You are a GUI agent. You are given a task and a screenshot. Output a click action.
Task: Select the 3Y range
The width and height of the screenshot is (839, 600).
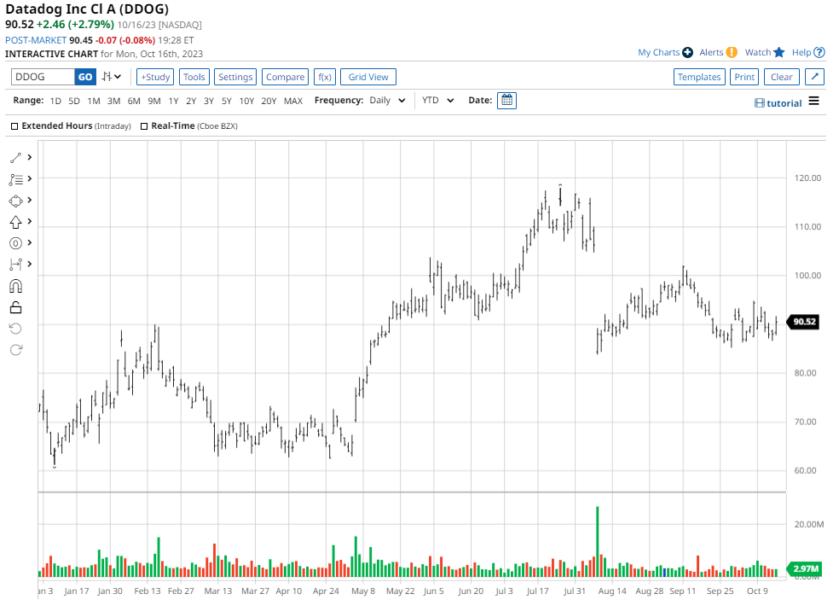pyautogui.click(x=209, y=101)
